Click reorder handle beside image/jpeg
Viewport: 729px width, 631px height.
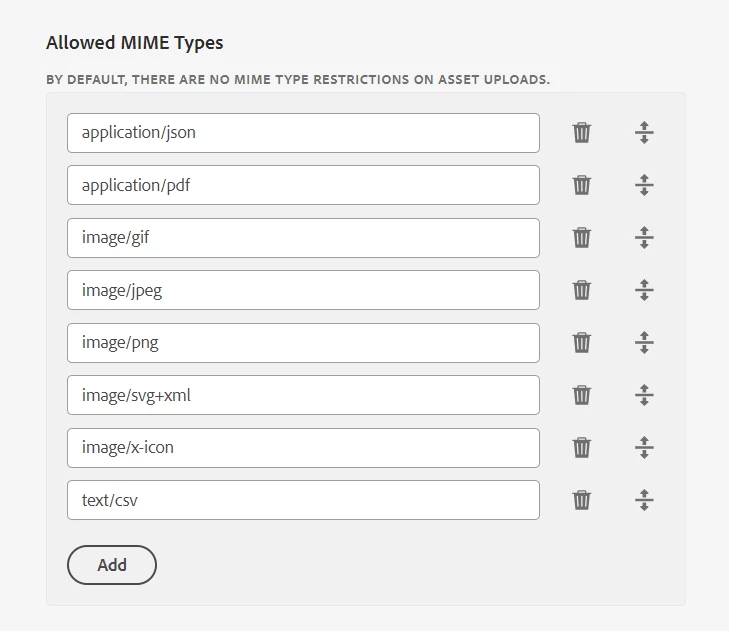(644, 290)
